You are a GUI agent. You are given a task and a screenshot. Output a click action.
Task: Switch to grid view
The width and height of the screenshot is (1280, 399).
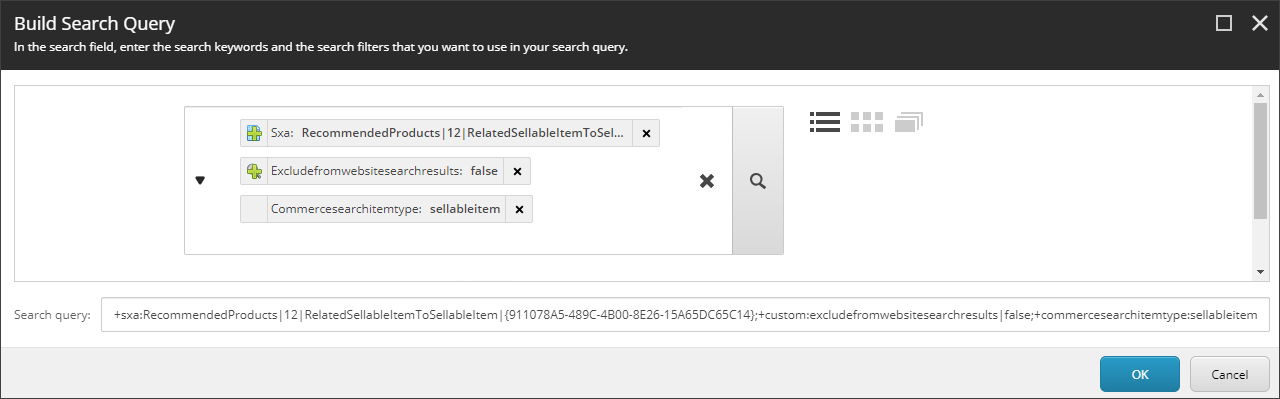[x=867, y=122]
